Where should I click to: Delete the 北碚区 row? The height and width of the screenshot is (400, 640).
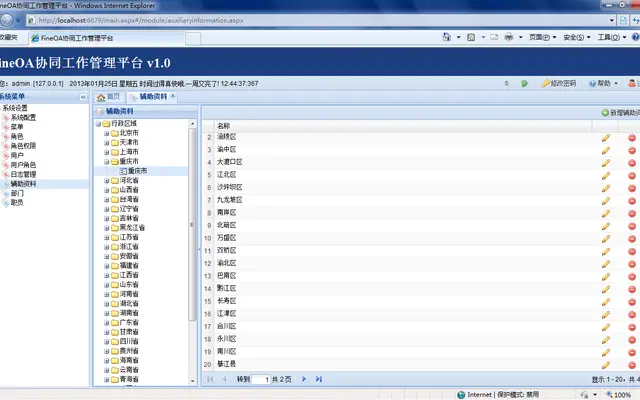632,226
